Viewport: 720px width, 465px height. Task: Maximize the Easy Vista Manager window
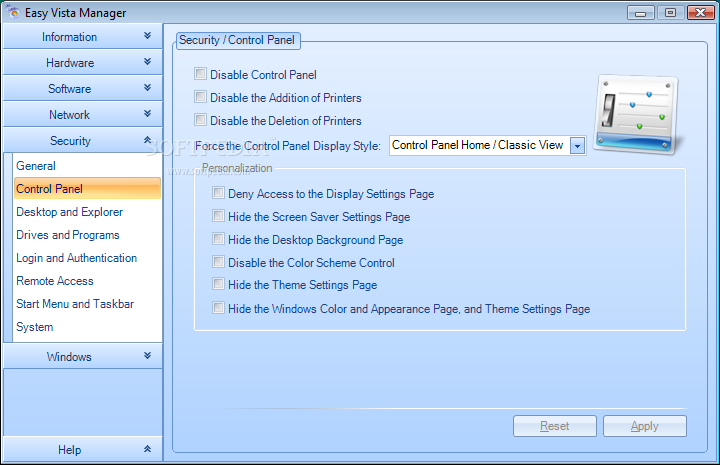[670, 13]
